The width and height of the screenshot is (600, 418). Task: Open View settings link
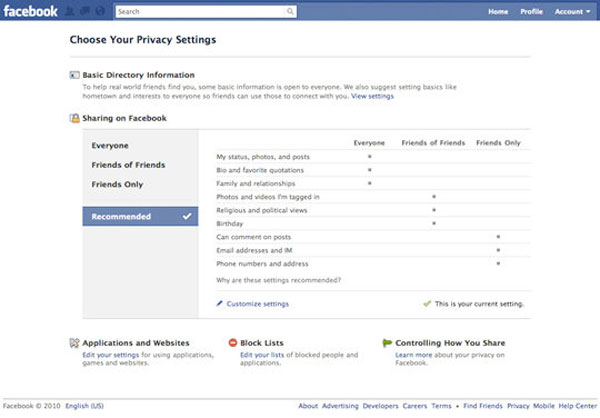point(372,96)
